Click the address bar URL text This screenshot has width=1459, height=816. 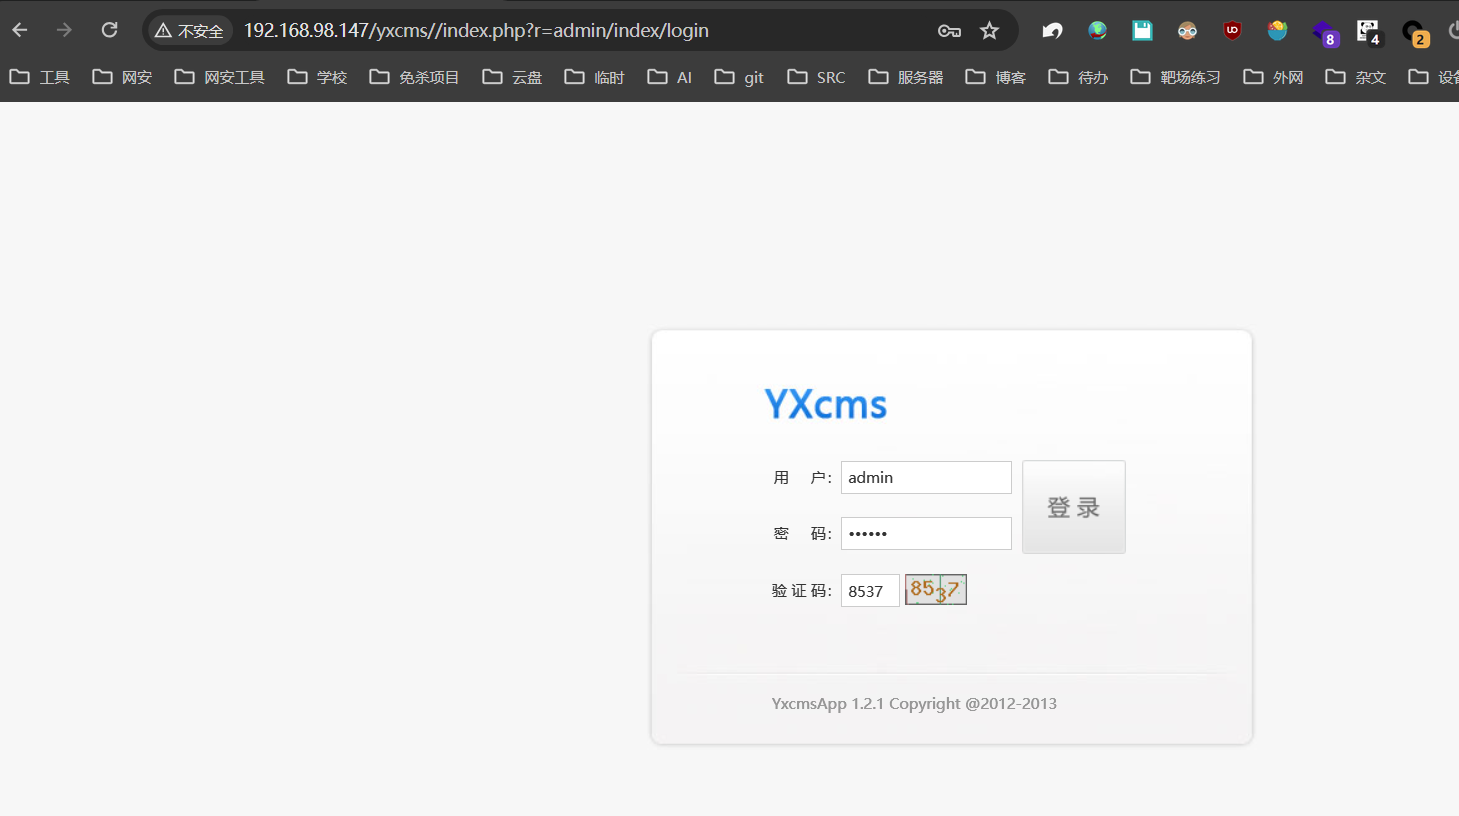coord(476,31)
